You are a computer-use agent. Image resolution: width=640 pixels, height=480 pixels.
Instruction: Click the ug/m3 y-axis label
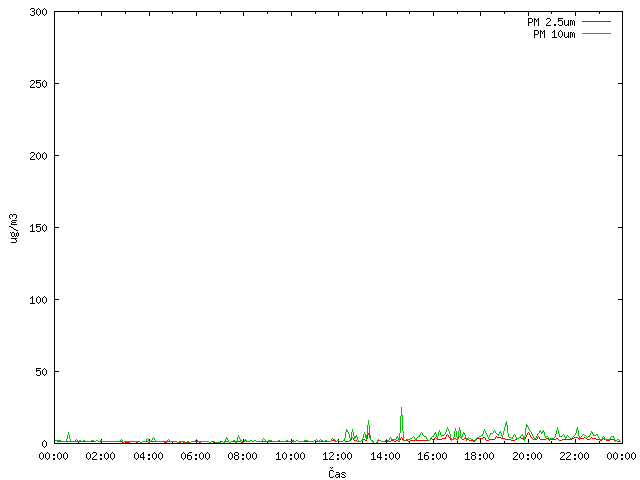click(14, 228)
